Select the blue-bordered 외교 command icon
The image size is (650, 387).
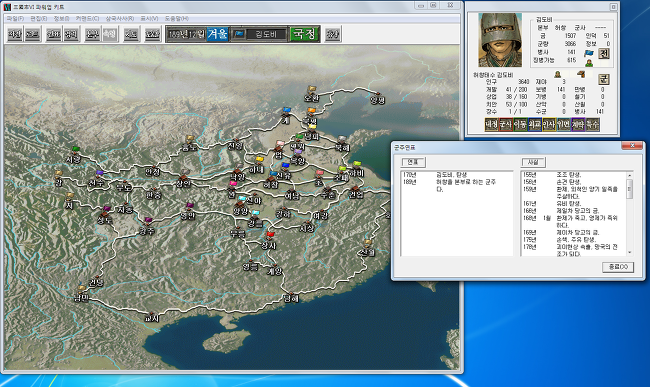point(534,124)
